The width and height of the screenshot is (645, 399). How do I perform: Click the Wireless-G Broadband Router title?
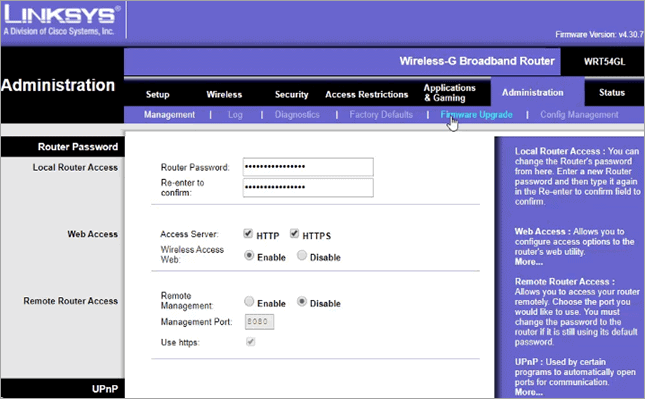(477, 61)
